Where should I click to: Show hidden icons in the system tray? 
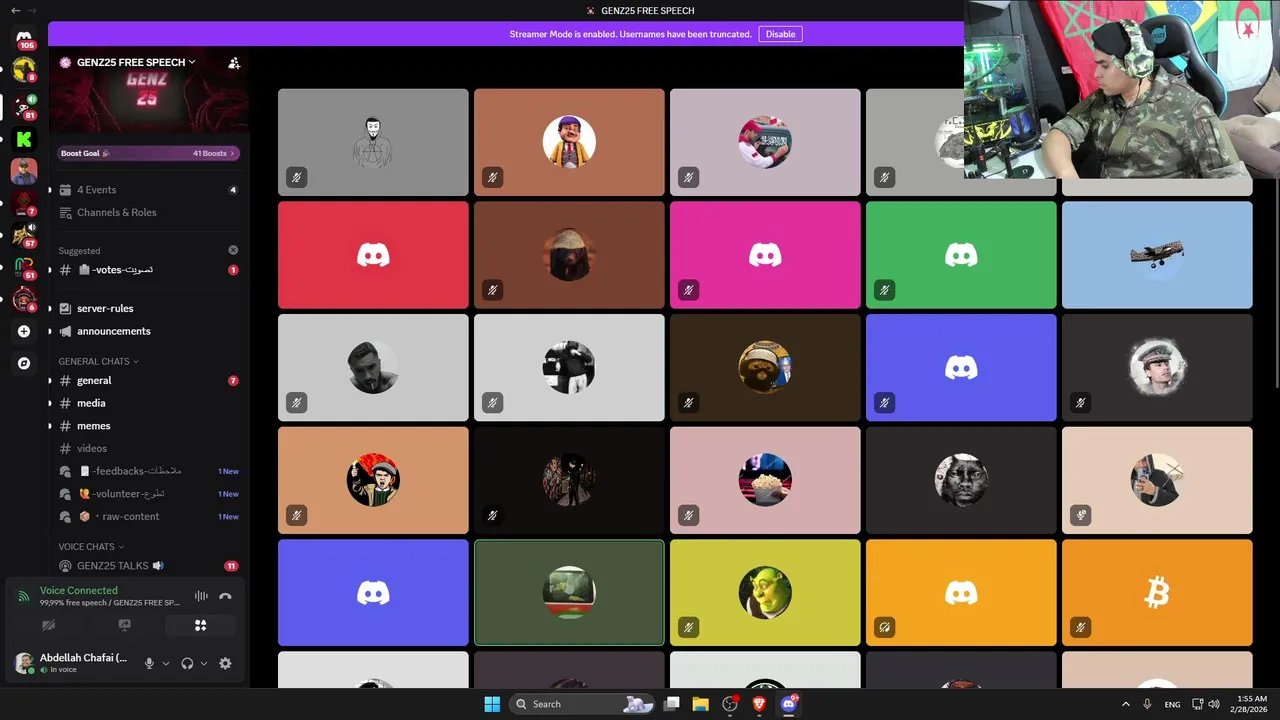coord(1125,704)
